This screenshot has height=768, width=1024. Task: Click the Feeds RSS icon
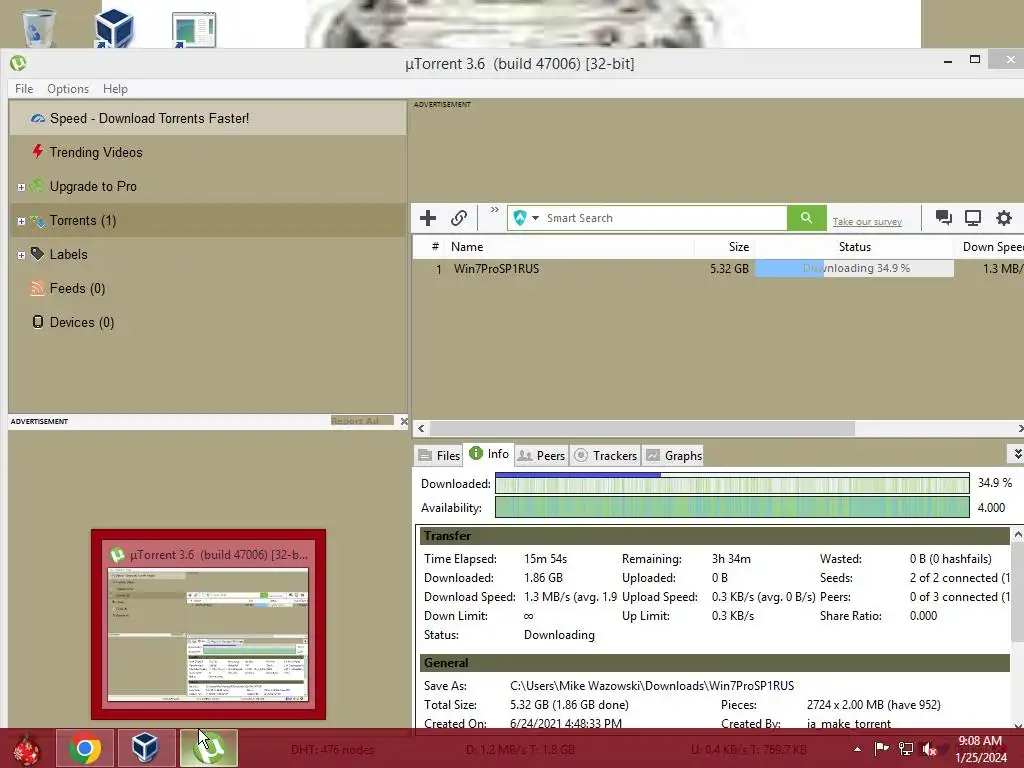(x=38, y=288)
